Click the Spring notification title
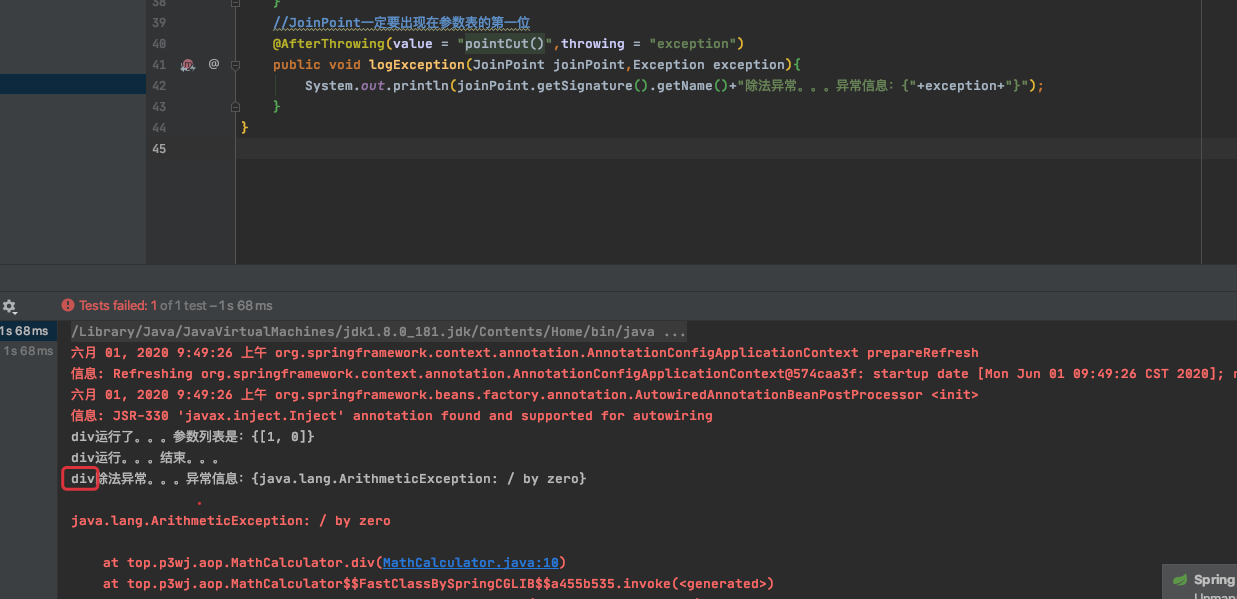1237x599 pixels. pyautogui.click(x=1213, y=580)
